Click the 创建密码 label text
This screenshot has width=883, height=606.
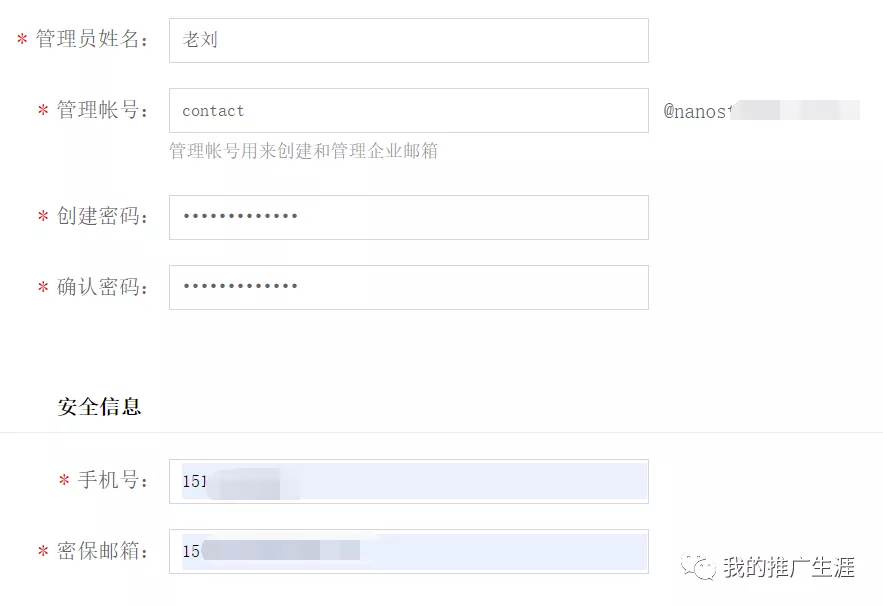[102, 217]
